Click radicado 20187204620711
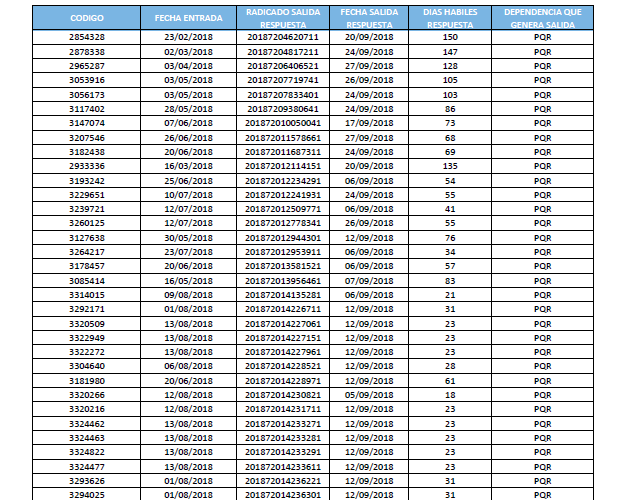Screen dimensions: 629x500 pyautogui.click(x=283, y=37)
